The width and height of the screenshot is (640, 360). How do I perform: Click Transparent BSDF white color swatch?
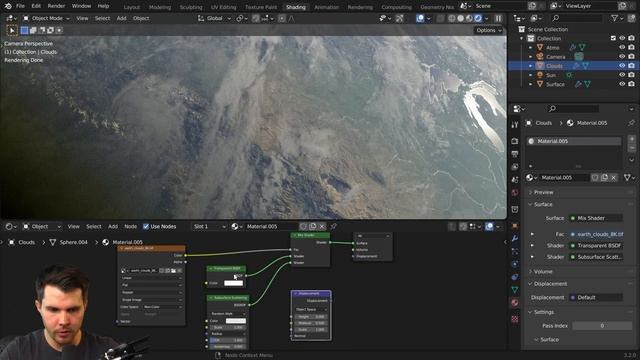(x=233, y=283)
